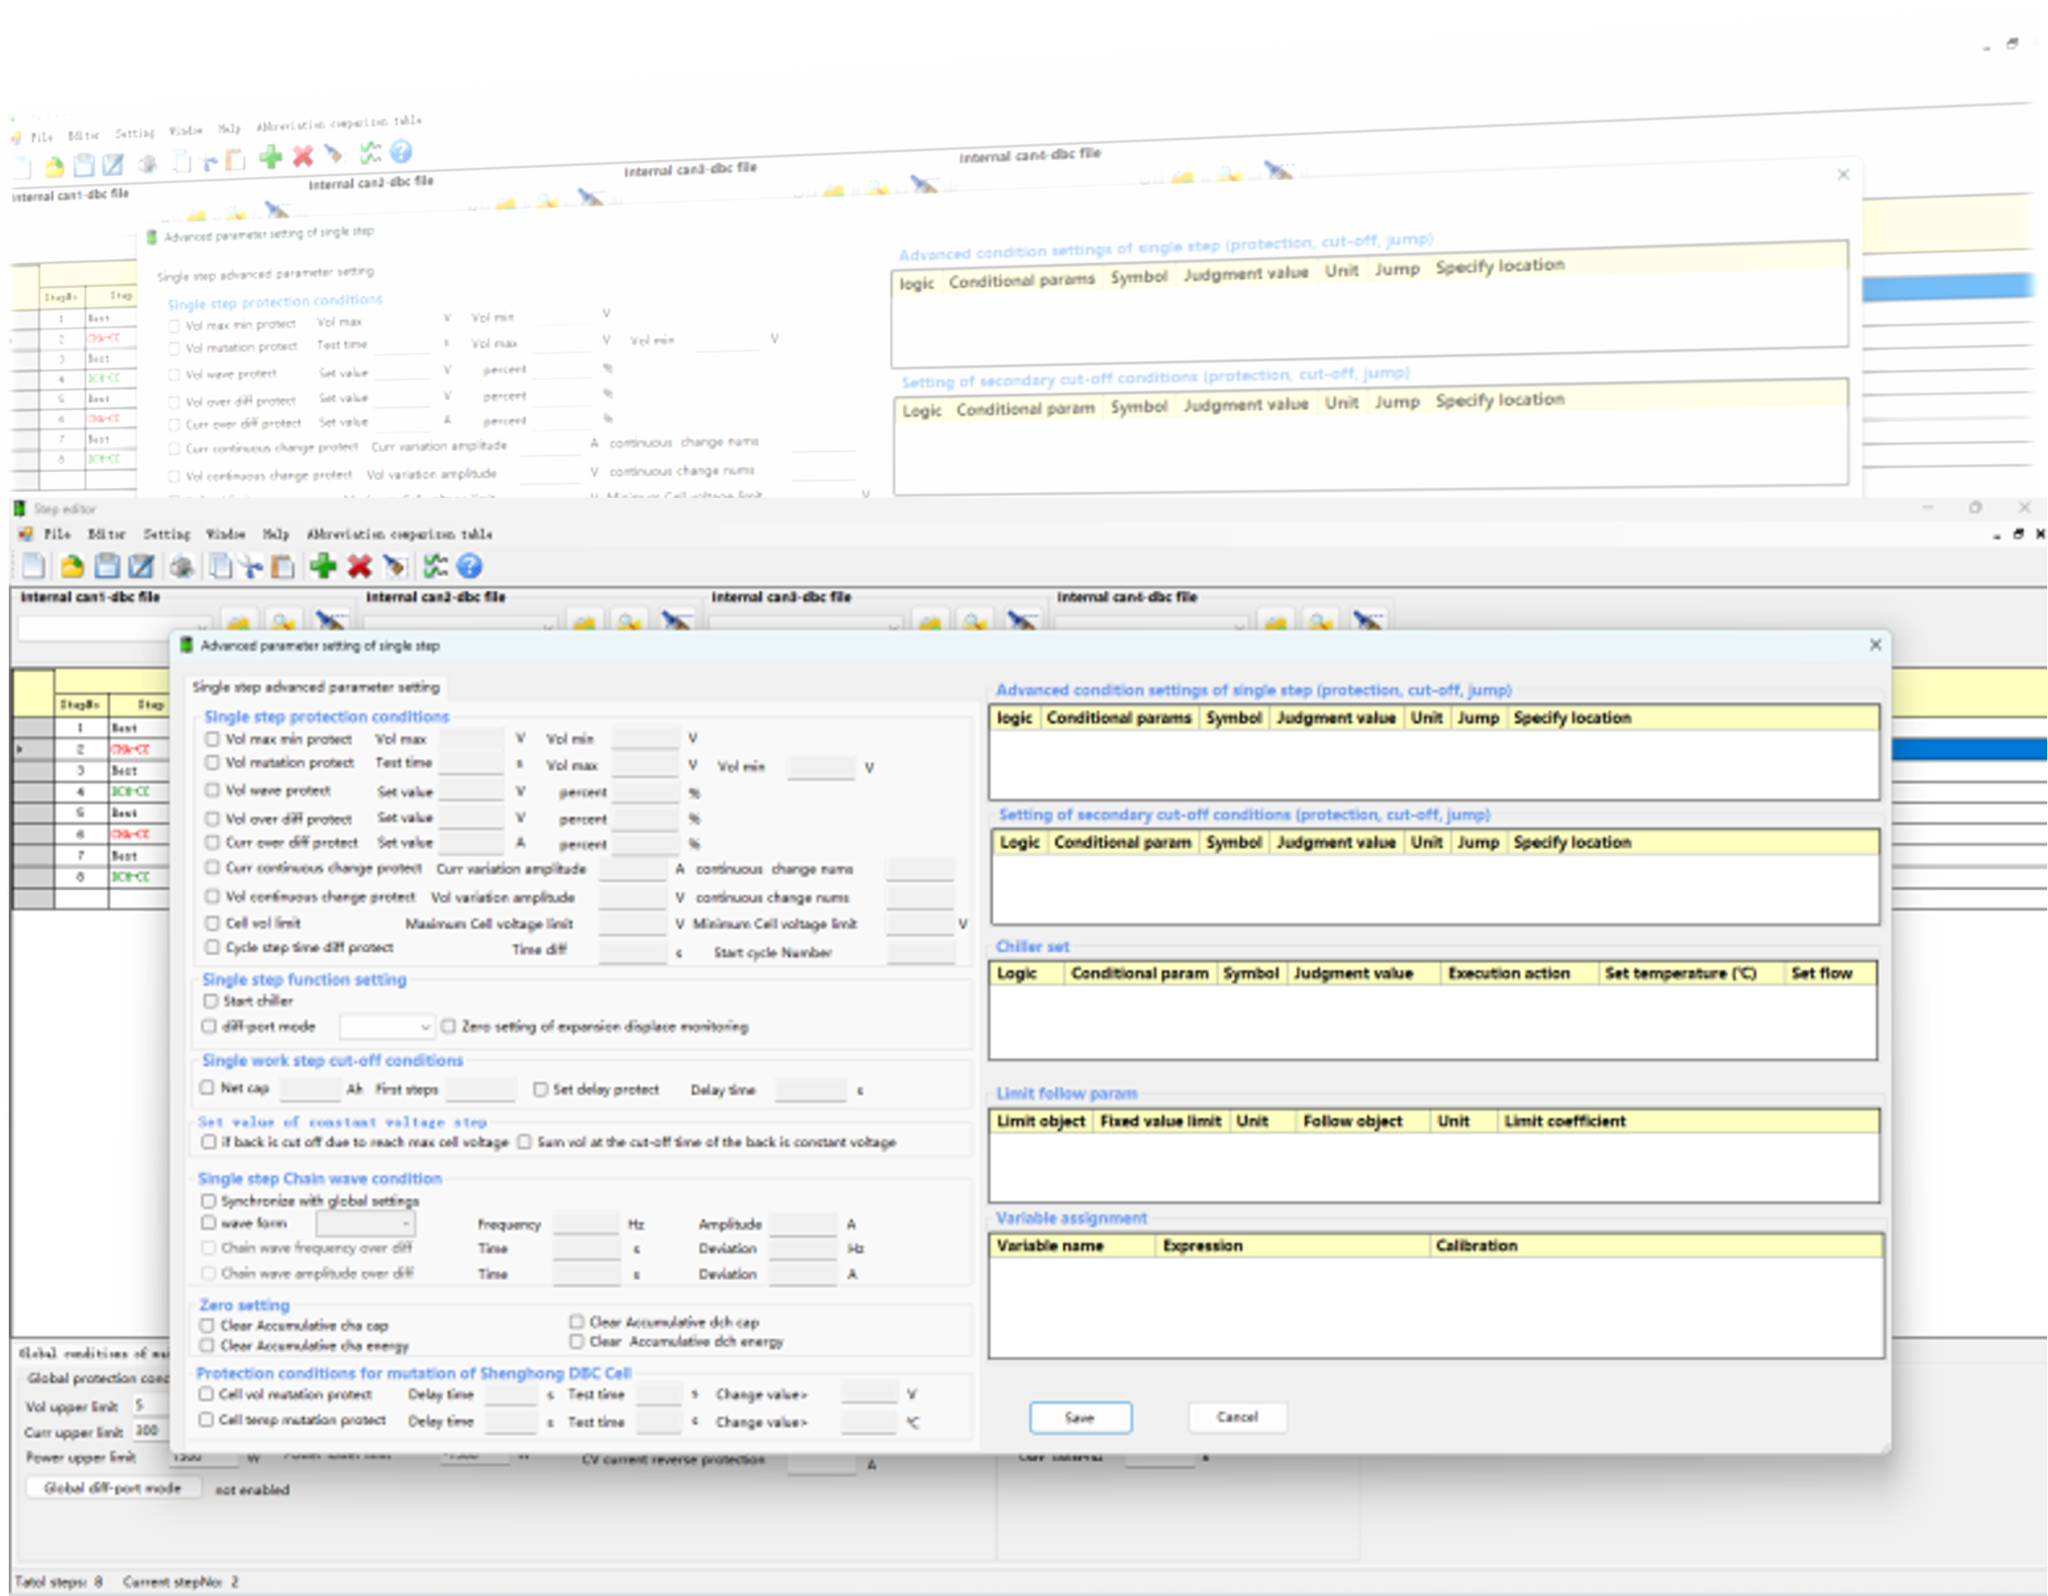Select the Single step advanced parameter setting tab
The image size is (2048, 1596).
point(315,687)
